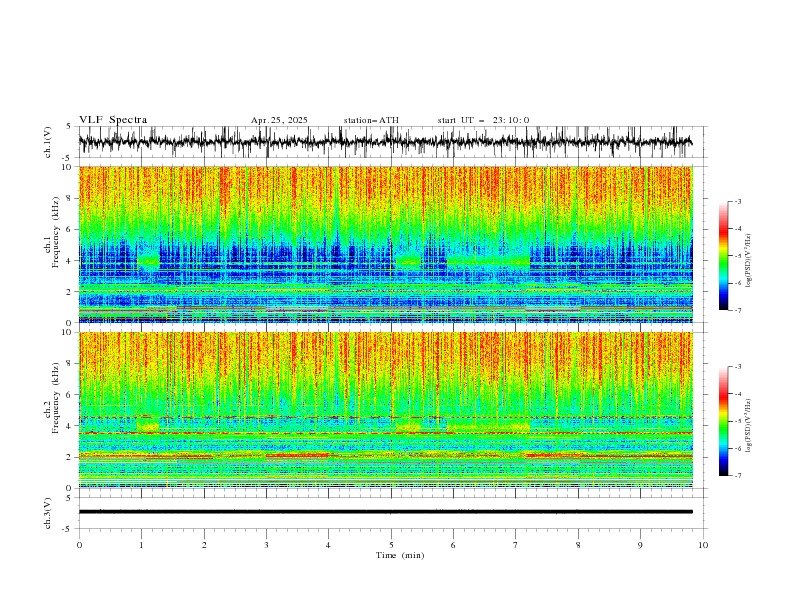Click time axis tick label "3"
Image resolution: width=792 pixels, height=612 pixels.
tap(266, 545)
